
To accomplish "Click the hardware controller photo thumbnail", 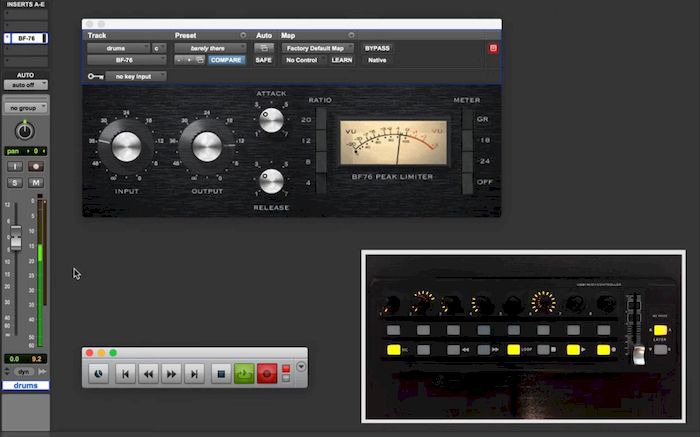I will click(523, 336).
